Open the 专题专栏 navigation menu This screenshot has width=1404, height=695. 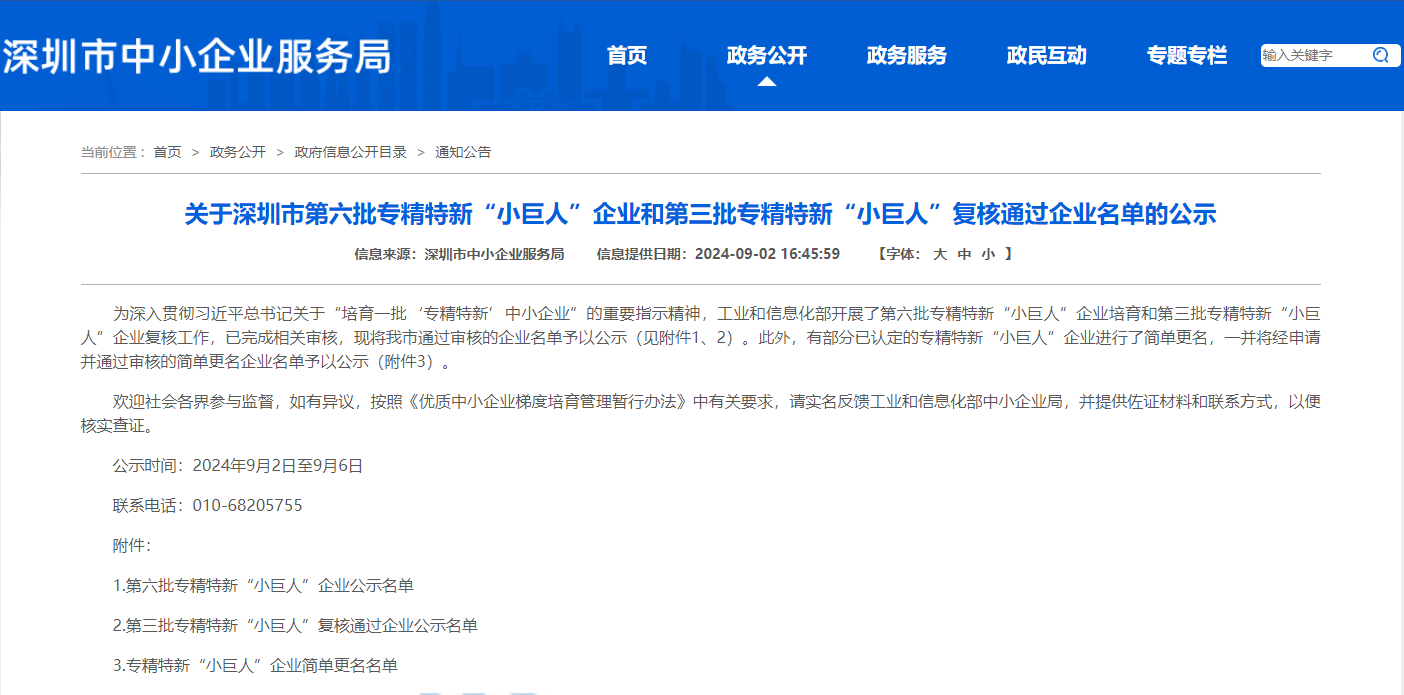1186,56
